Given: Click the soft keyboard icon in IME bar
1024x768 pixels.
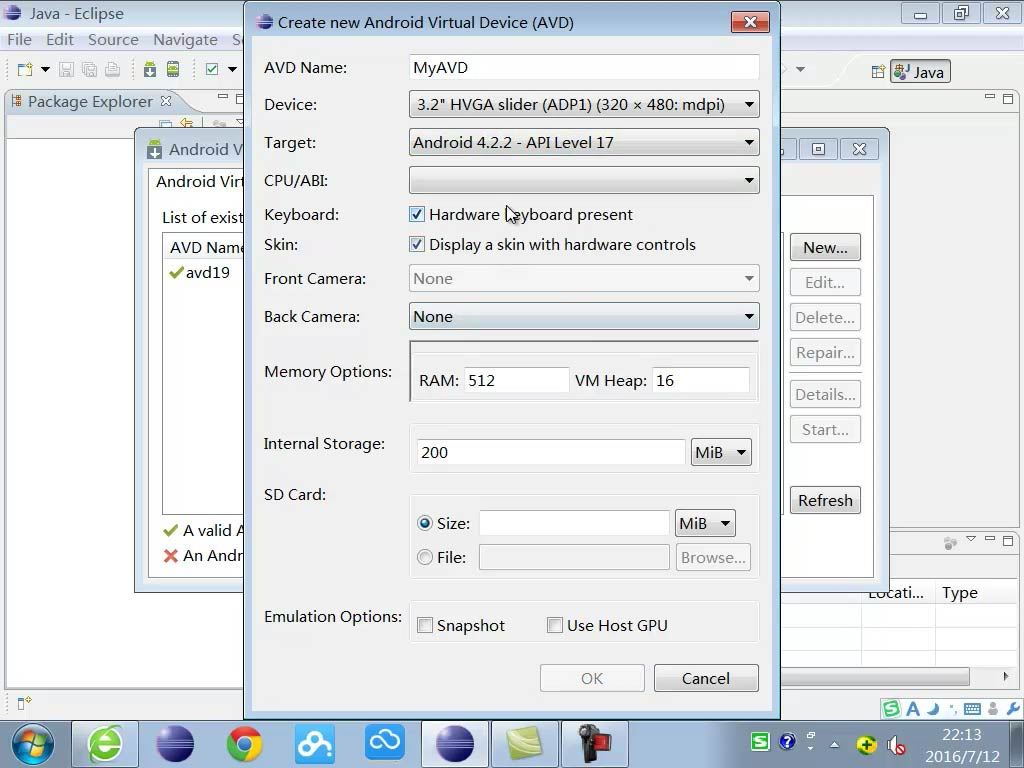Looking at the screenshot, I should [x=972, y=709].
